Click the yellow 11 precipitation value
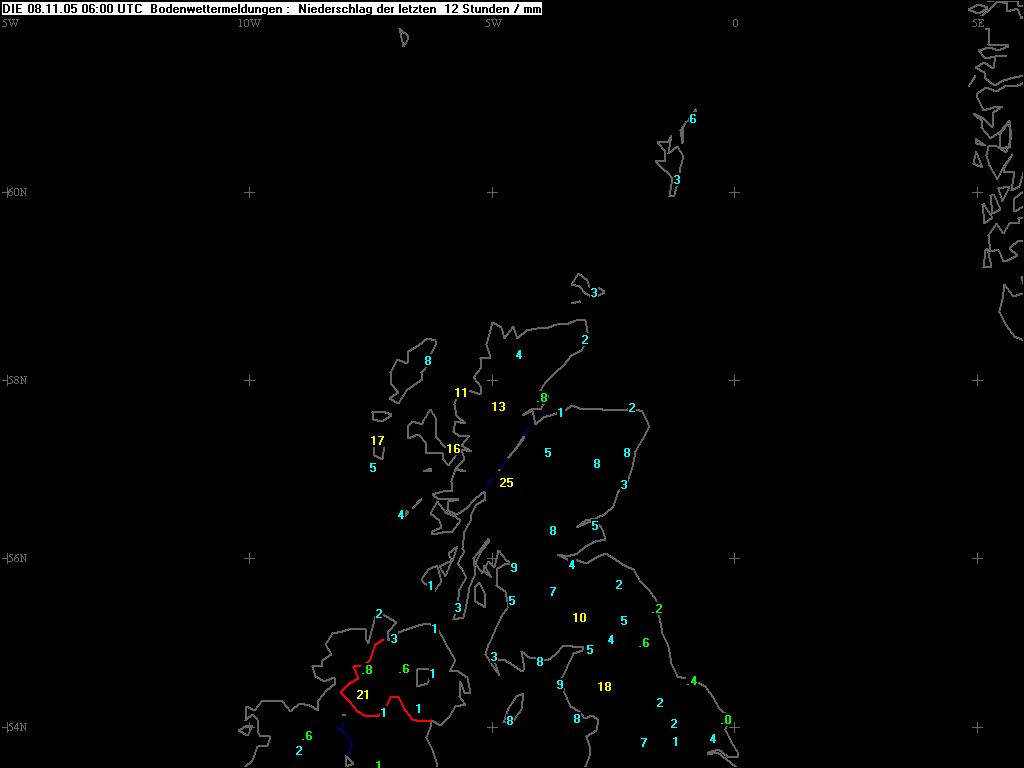This screenshot has width=1024, height=768. (461, 393)
